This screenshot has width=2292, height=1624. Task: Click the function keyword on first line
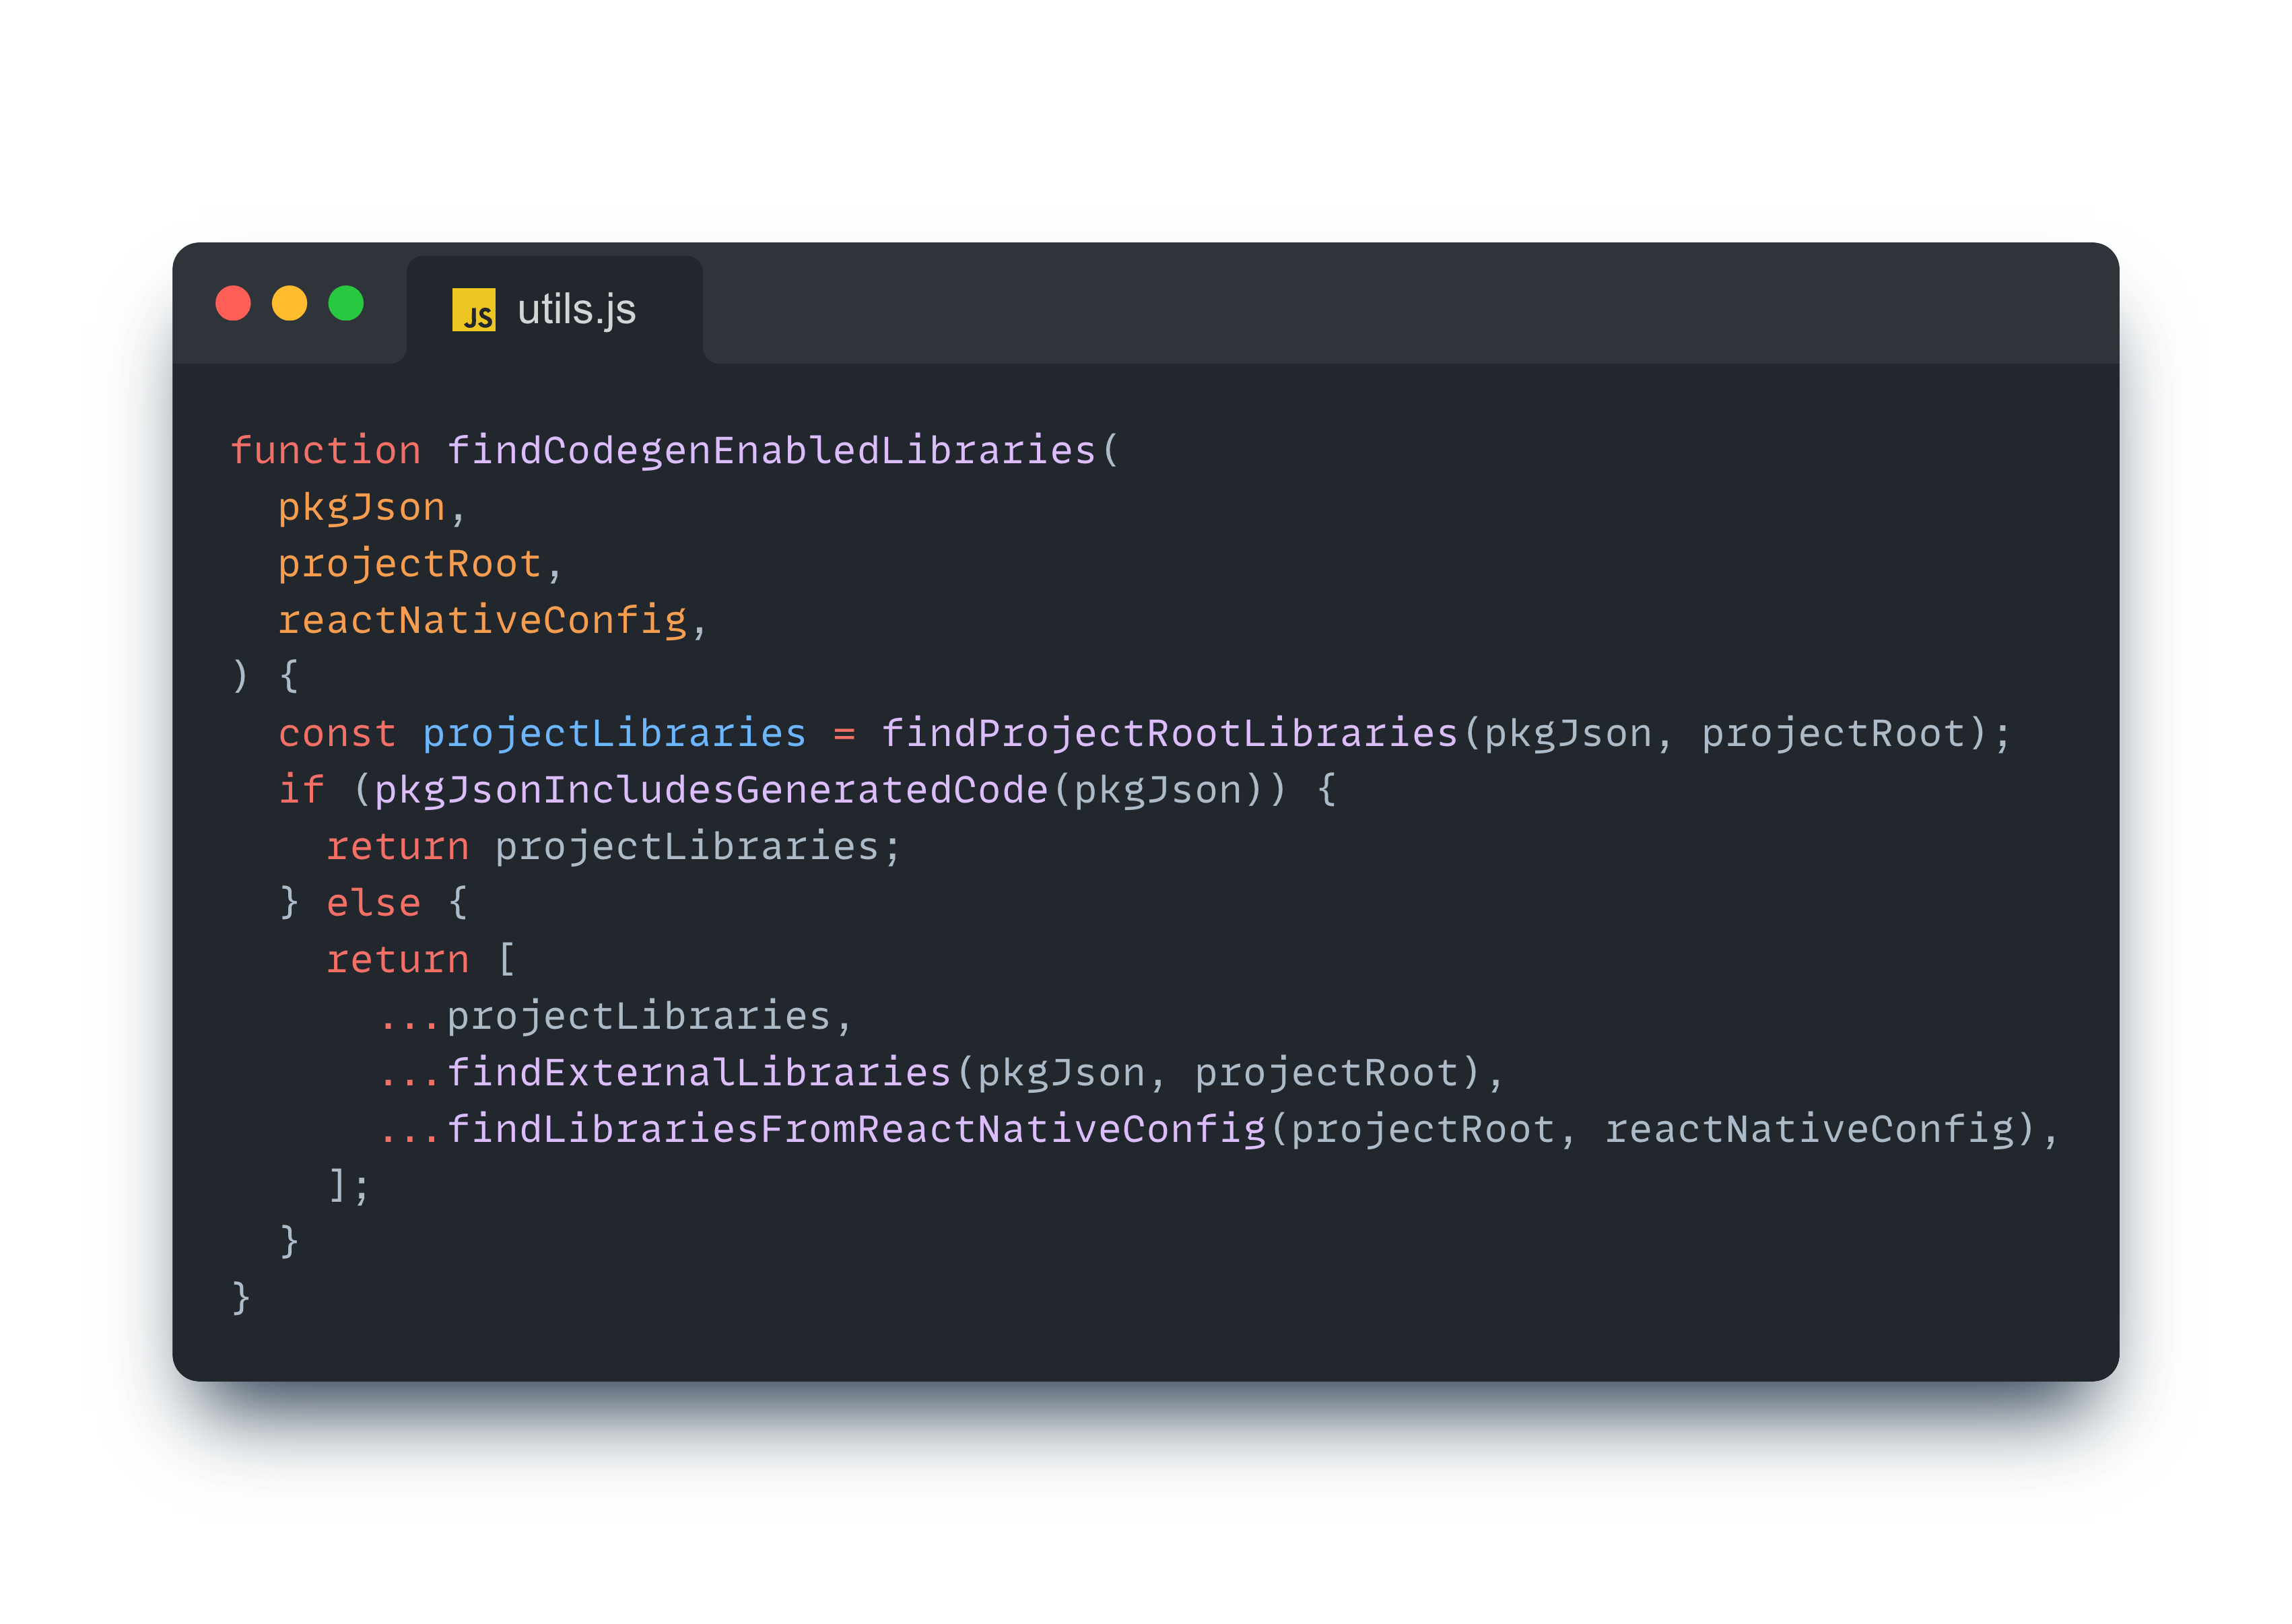326,451
